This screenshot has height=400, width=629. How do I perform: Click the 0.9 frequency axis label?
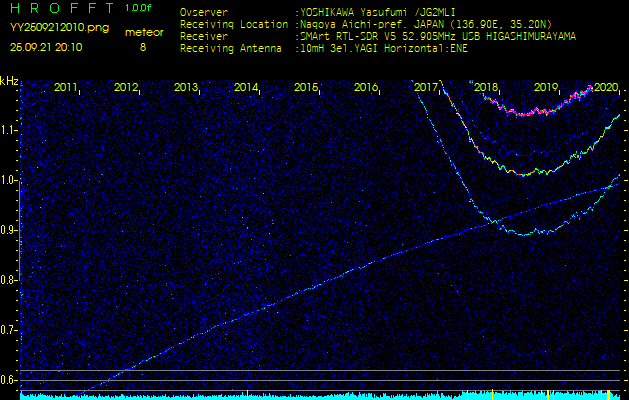coord(9,230)
